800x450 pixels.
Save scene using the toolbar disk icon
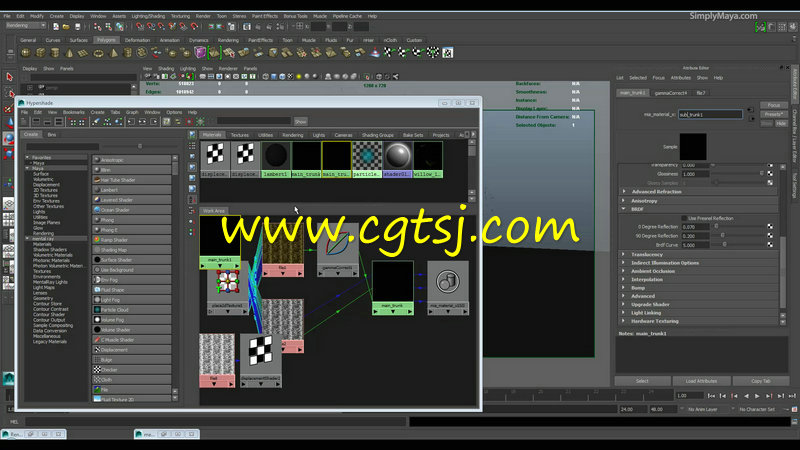pyautogui.click(x=78, y=27)
